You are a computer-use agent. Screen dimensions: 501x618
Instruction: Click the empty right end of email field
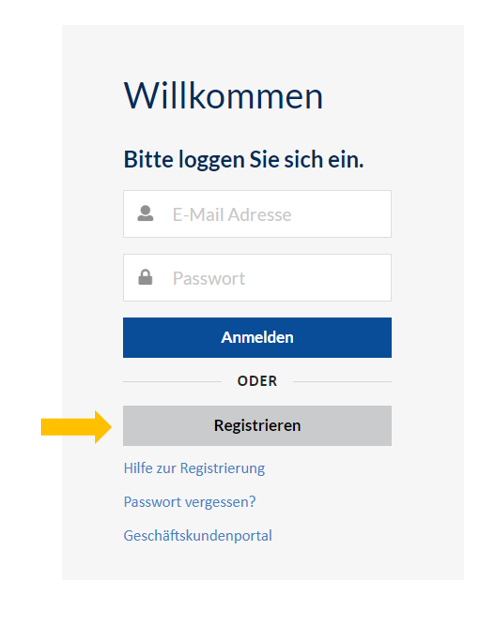click(355, 214)
